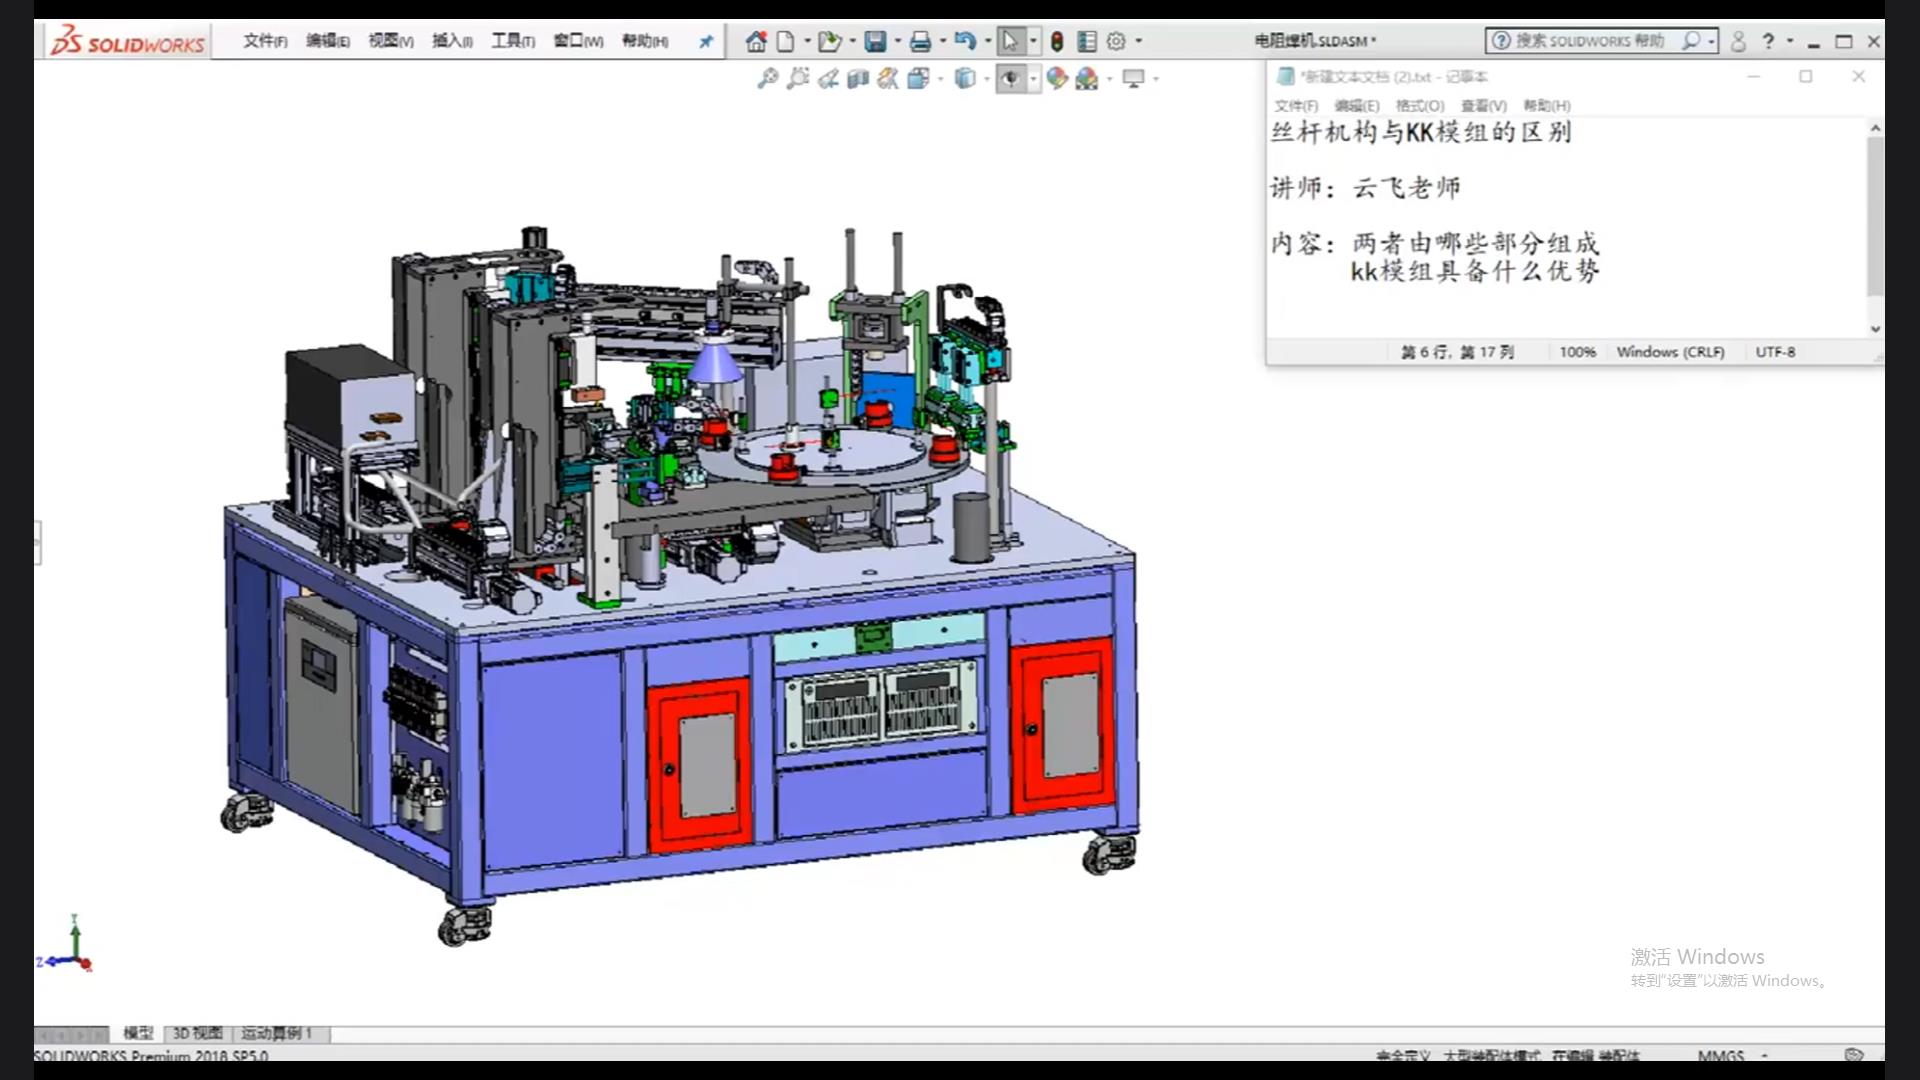Click Edit Appearance color ball icon
This screenshot has height=1080, width=1920.
coord(1057,78)
